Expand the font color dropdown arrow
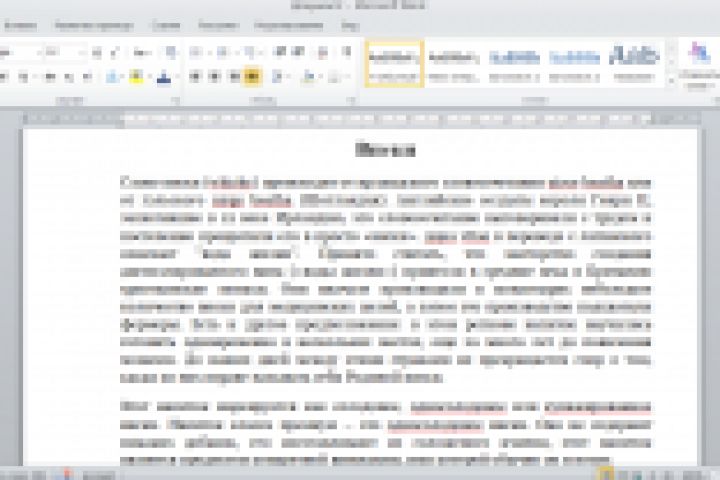The width and height of the screenshot is (720, 480). tap(176, 77)
